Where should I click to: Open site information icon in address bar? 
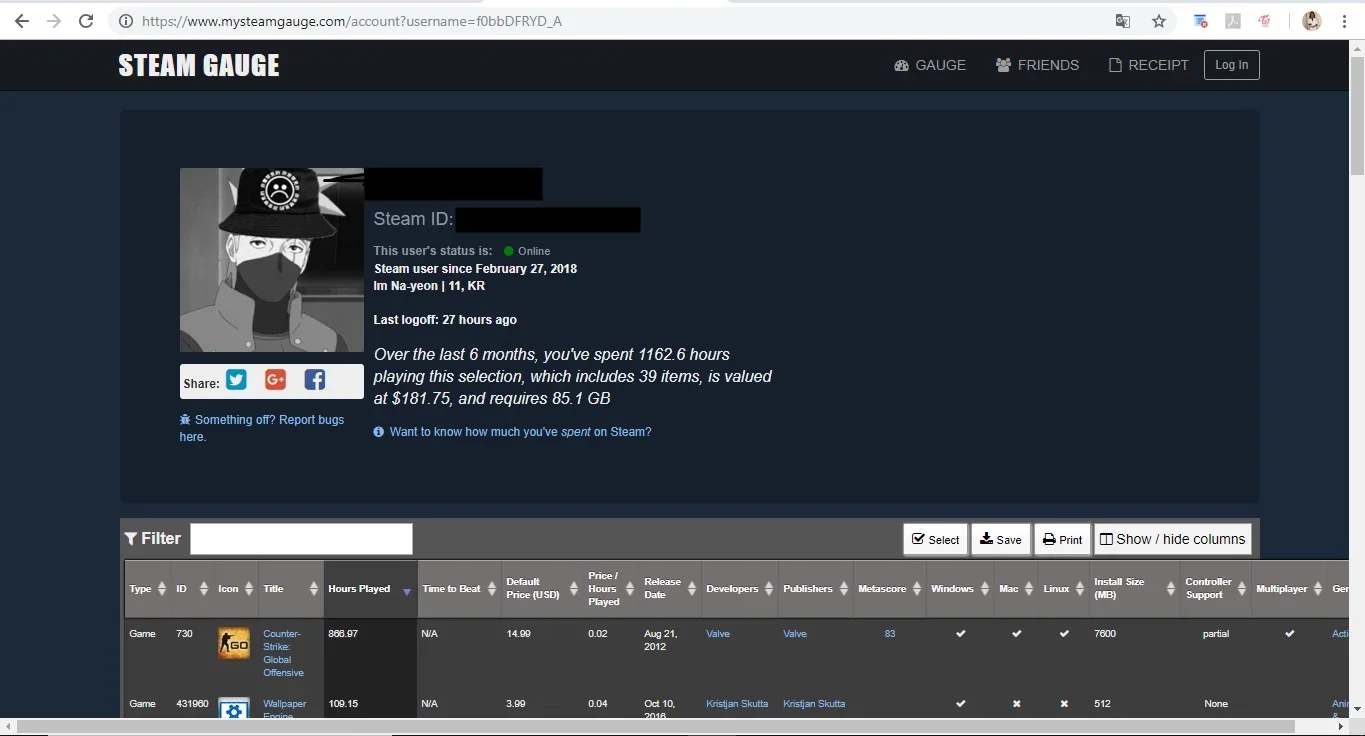tap(125, 21)
